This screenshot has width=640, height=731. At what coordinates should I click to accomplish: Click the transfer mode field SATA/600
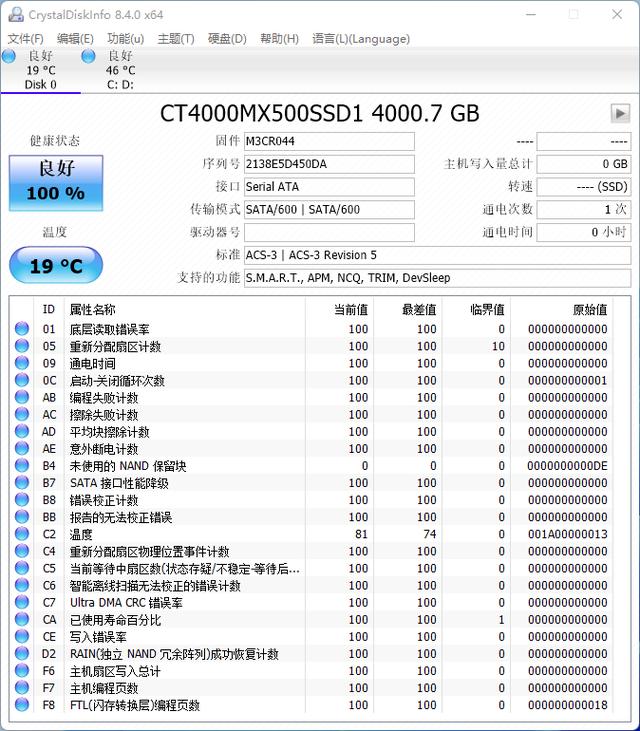[x=329, y=210]
